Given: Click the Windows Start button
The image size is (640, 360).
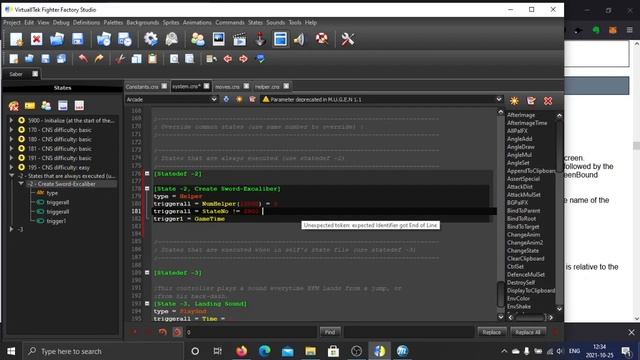Looking at the screenshot, I should coord(11,351).
